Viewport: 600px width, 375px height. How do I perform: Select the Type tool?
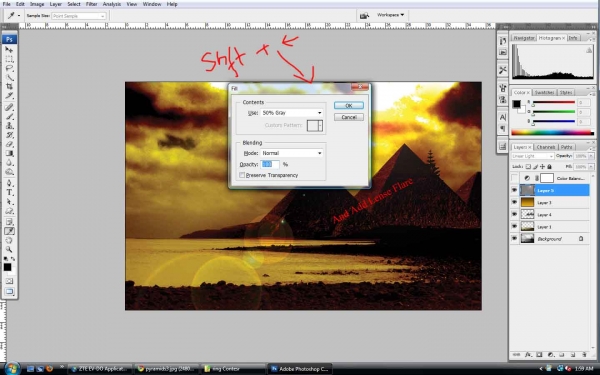(9, 192)
